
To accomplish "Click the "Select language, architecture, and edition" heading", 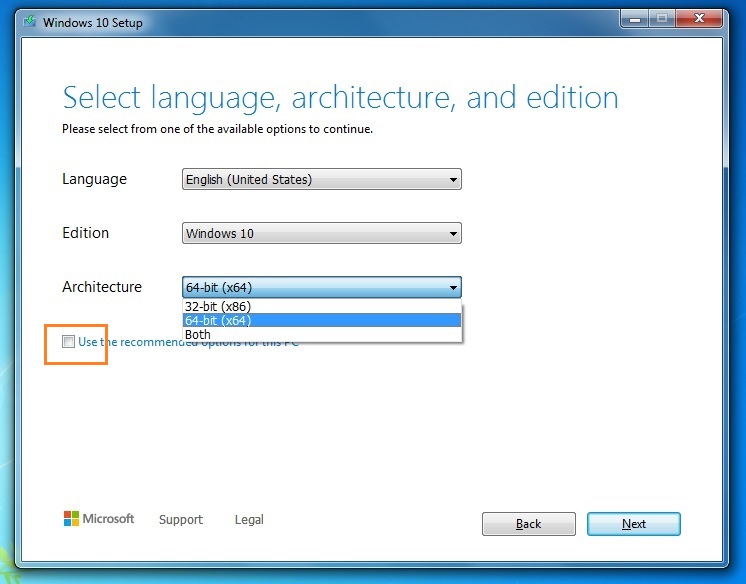I will [x=340, y=98].
